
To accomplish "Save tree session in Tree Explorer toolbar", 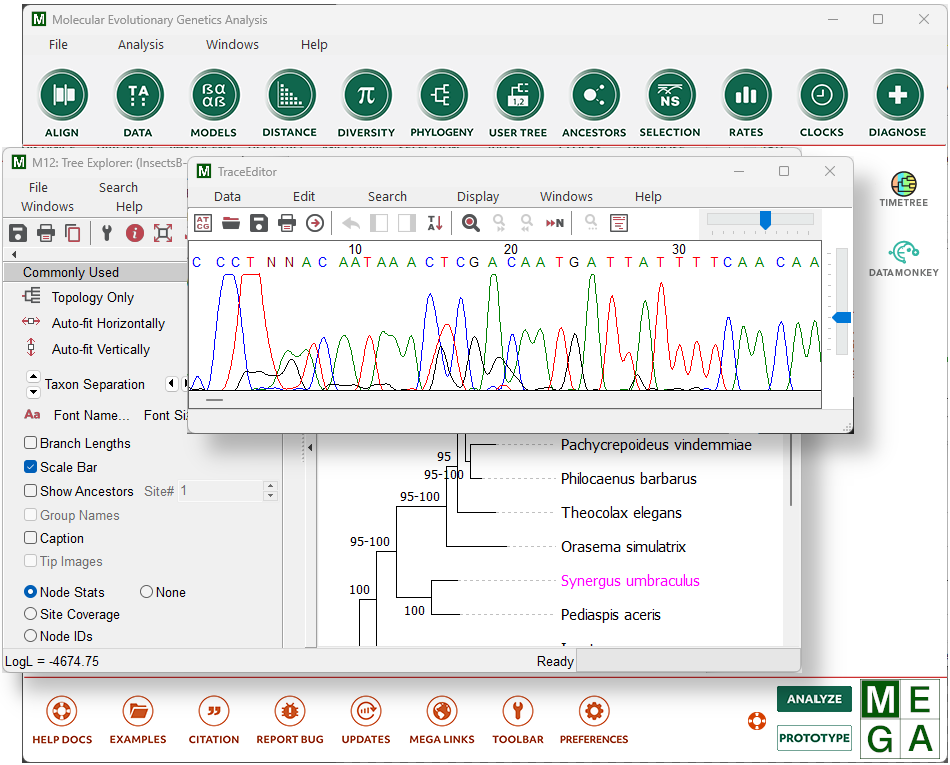I will (18, 233).
